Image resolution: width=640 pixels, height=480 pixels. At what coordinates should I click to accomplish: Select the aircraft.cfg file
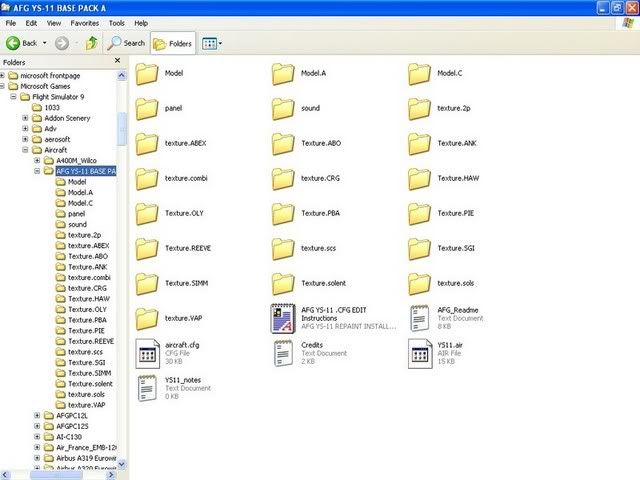(x=167, y=354)
